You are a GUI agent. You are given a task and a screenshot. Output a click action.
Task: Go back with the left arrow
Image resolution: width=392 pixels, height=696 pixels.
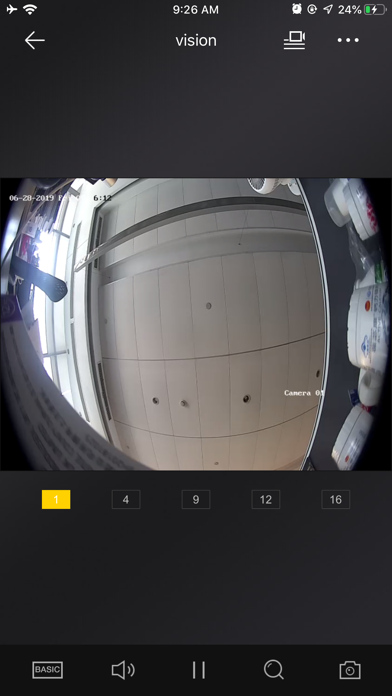(x=35, y=40)
